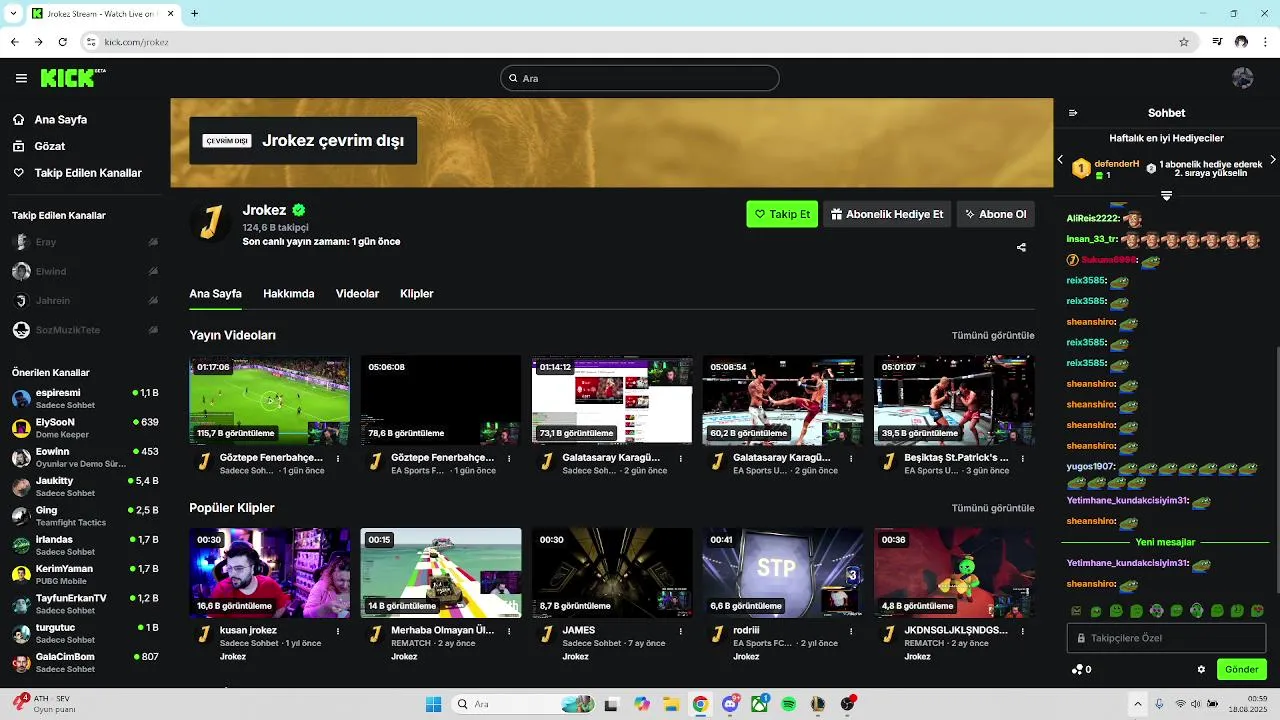The width and height of the screenshot is (1280, 720).
Task: Open Chrome's tab search dropdown
Action: coord(11,13)
